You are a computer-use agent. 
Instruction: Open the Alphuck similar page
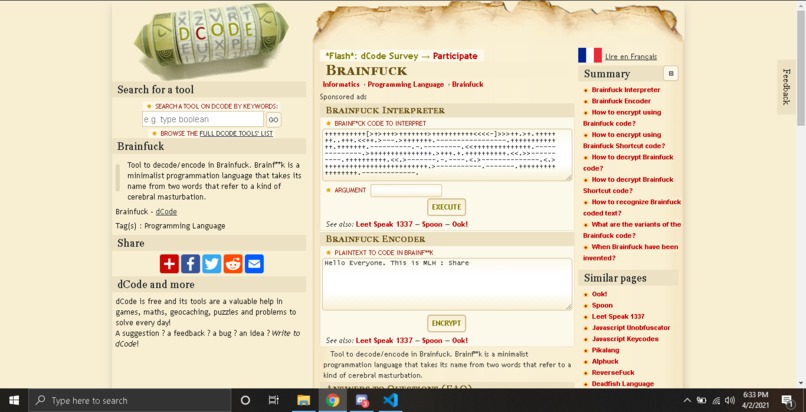point(604,362)
